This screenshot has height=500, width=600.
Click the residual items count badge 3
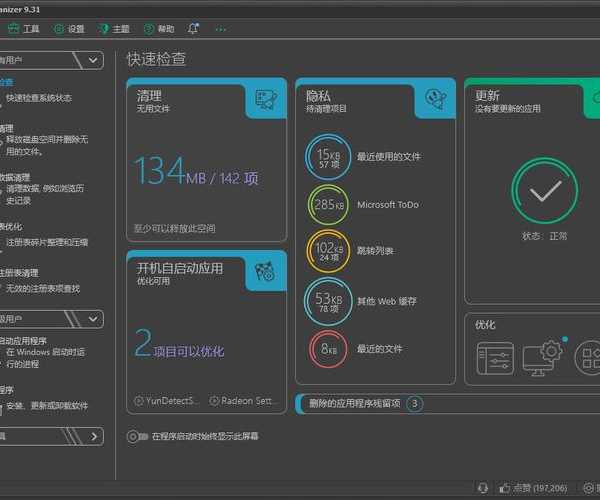pyautogui.click(x=414, y=404)
